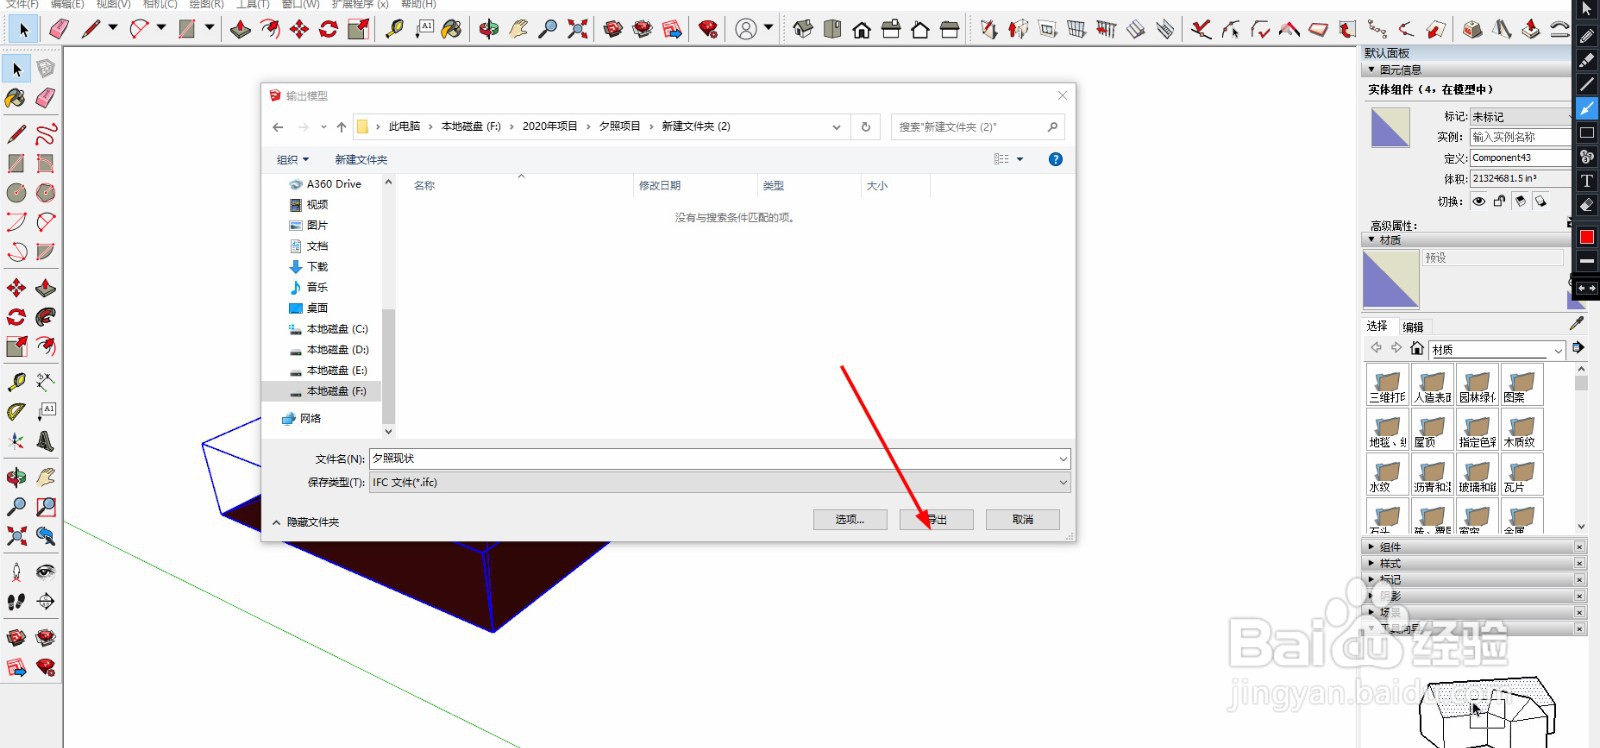
Task: Activate the Tape Measure tool in top toolbar
Action: (x=395, y=29)
